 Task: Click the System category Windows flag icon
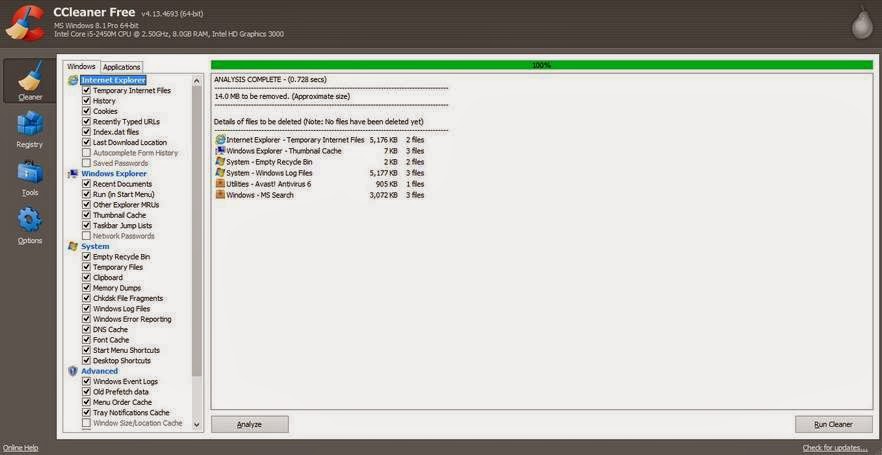point(73,246)
